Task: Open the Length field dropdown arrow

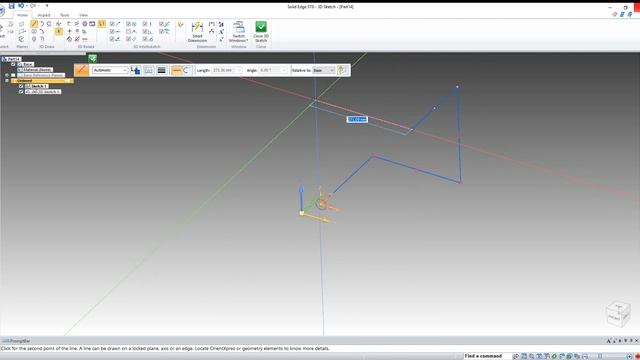Action: (x=239, y=70)
